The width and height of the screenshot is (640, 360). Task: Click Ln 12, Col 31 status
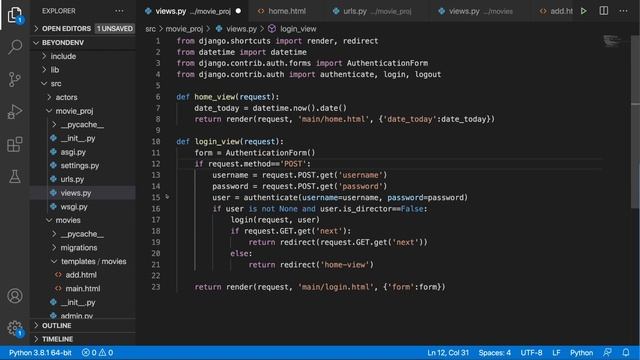pos(448,353)
